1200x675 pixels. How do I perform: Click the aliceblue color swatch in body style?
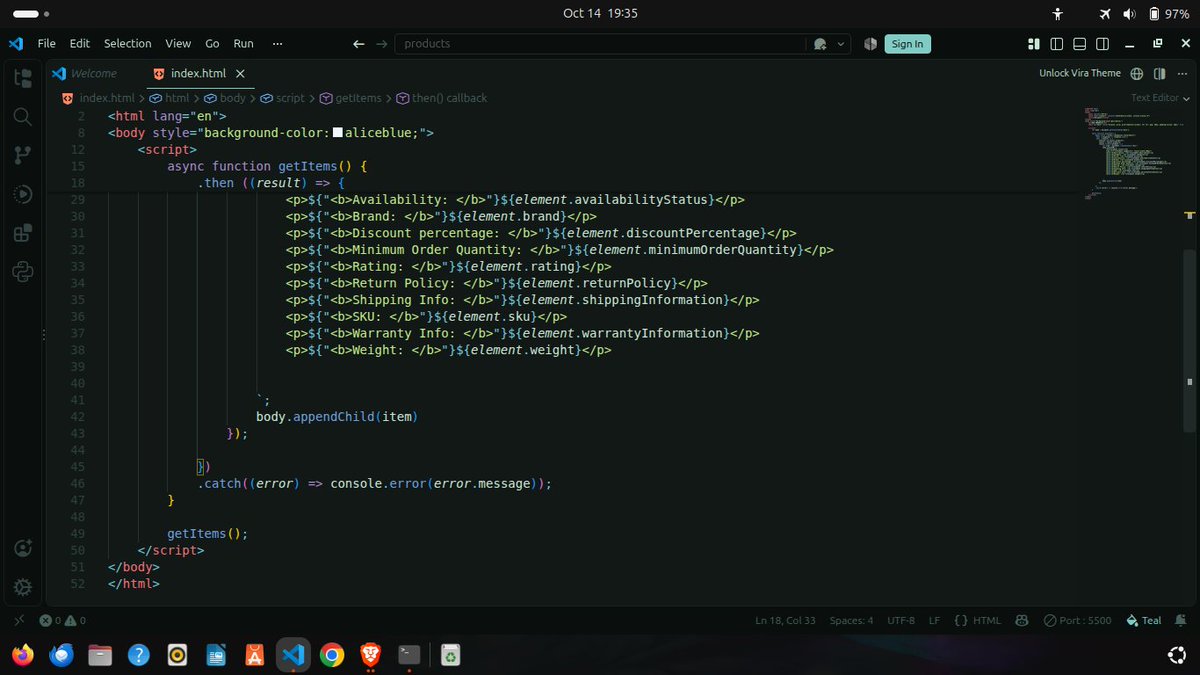(338, 133)
